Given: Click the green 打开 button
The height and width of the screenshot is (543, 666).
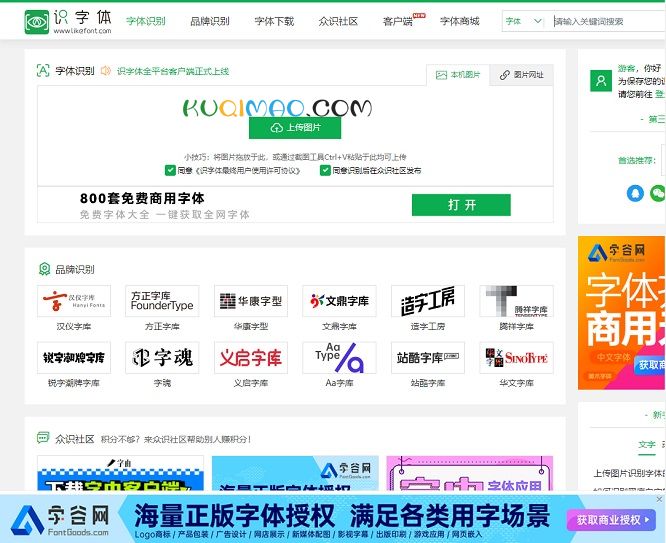Looking at the screenshot, I should (461, 205).
